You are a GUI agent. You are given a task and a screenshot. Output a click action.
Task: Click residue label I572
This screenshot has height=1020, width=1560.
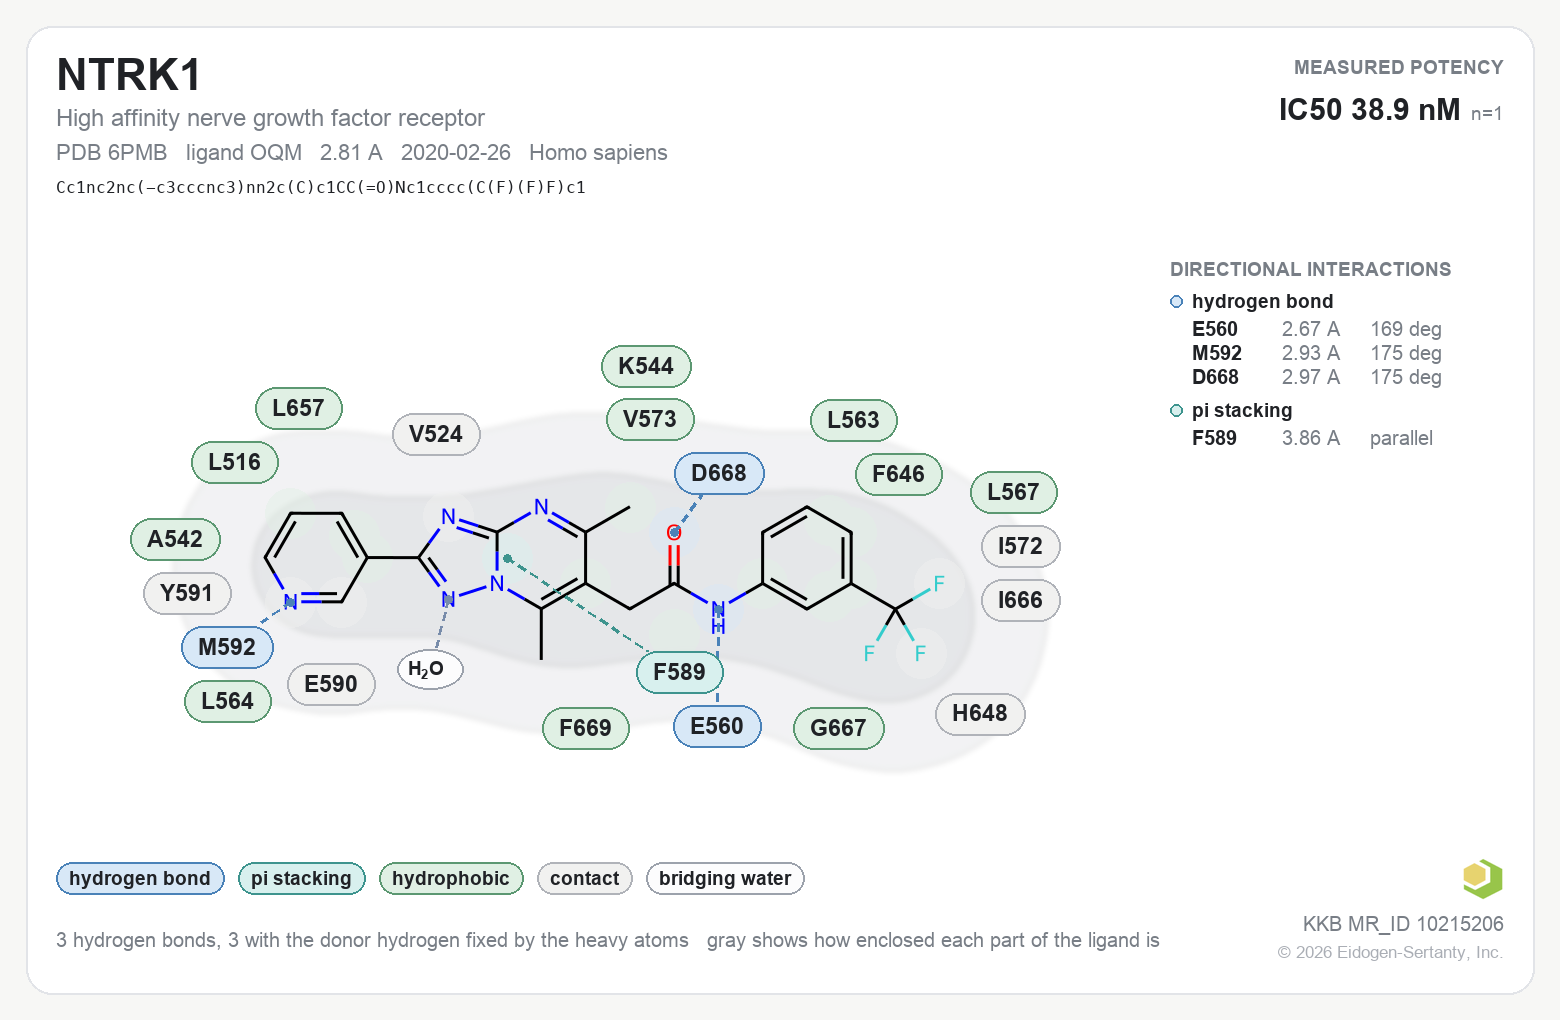pos(1020,546)
